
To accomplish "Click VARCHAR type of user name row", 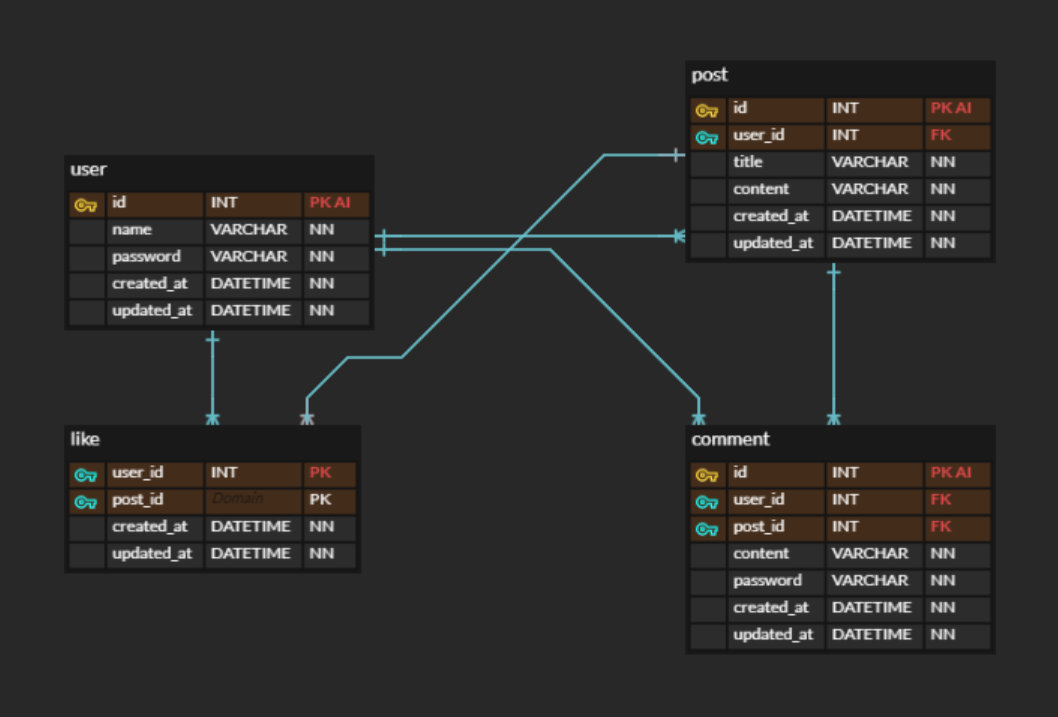I will pyautogui.click(x=249, y=229).
